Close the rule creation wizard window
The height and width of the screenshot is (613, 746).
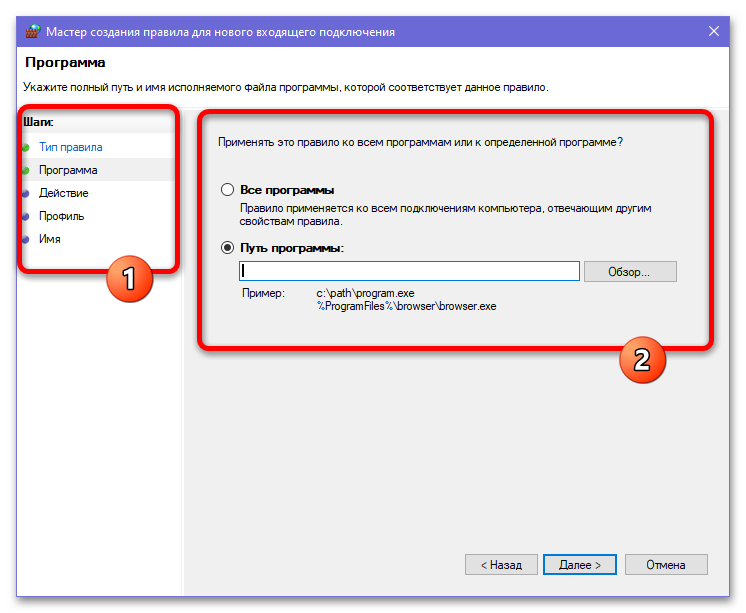click(714, 31)
